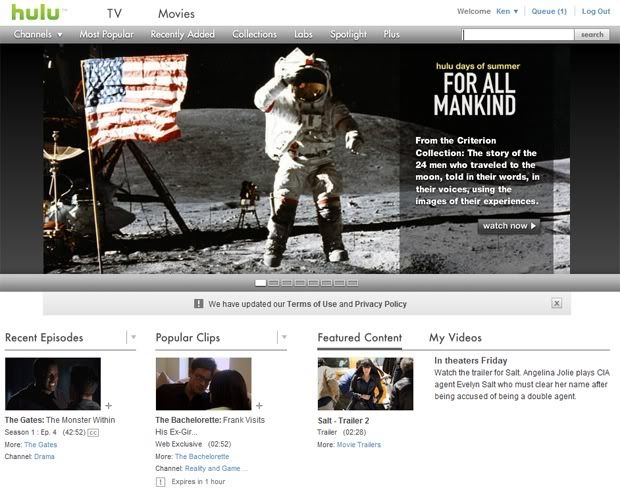Screen dimensions: 620x490
Task: Select the second carousel slide indicator
Action: pyautogui.click(x=274, y=283)
